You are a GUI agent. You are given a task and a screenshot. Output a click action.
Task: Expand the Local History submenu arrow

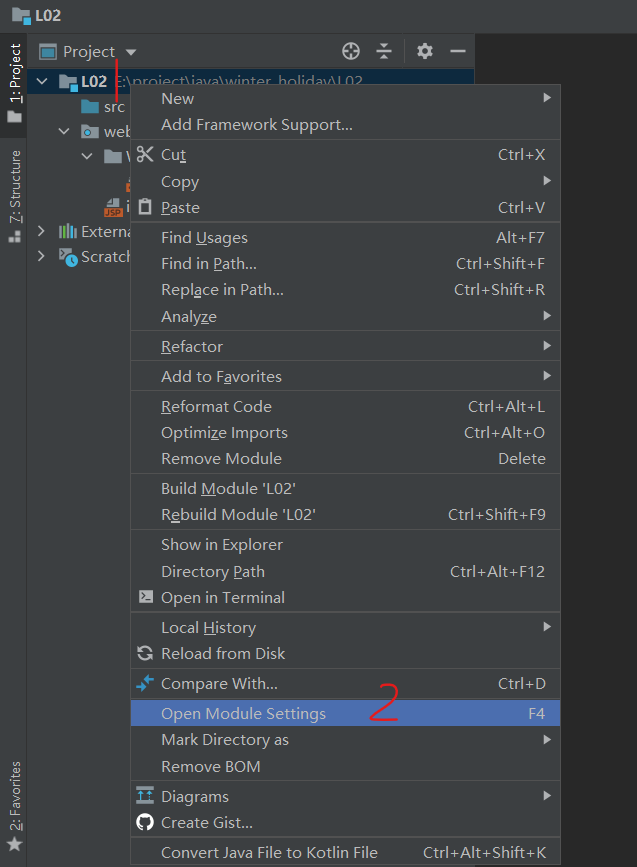[x=547, y=626]
